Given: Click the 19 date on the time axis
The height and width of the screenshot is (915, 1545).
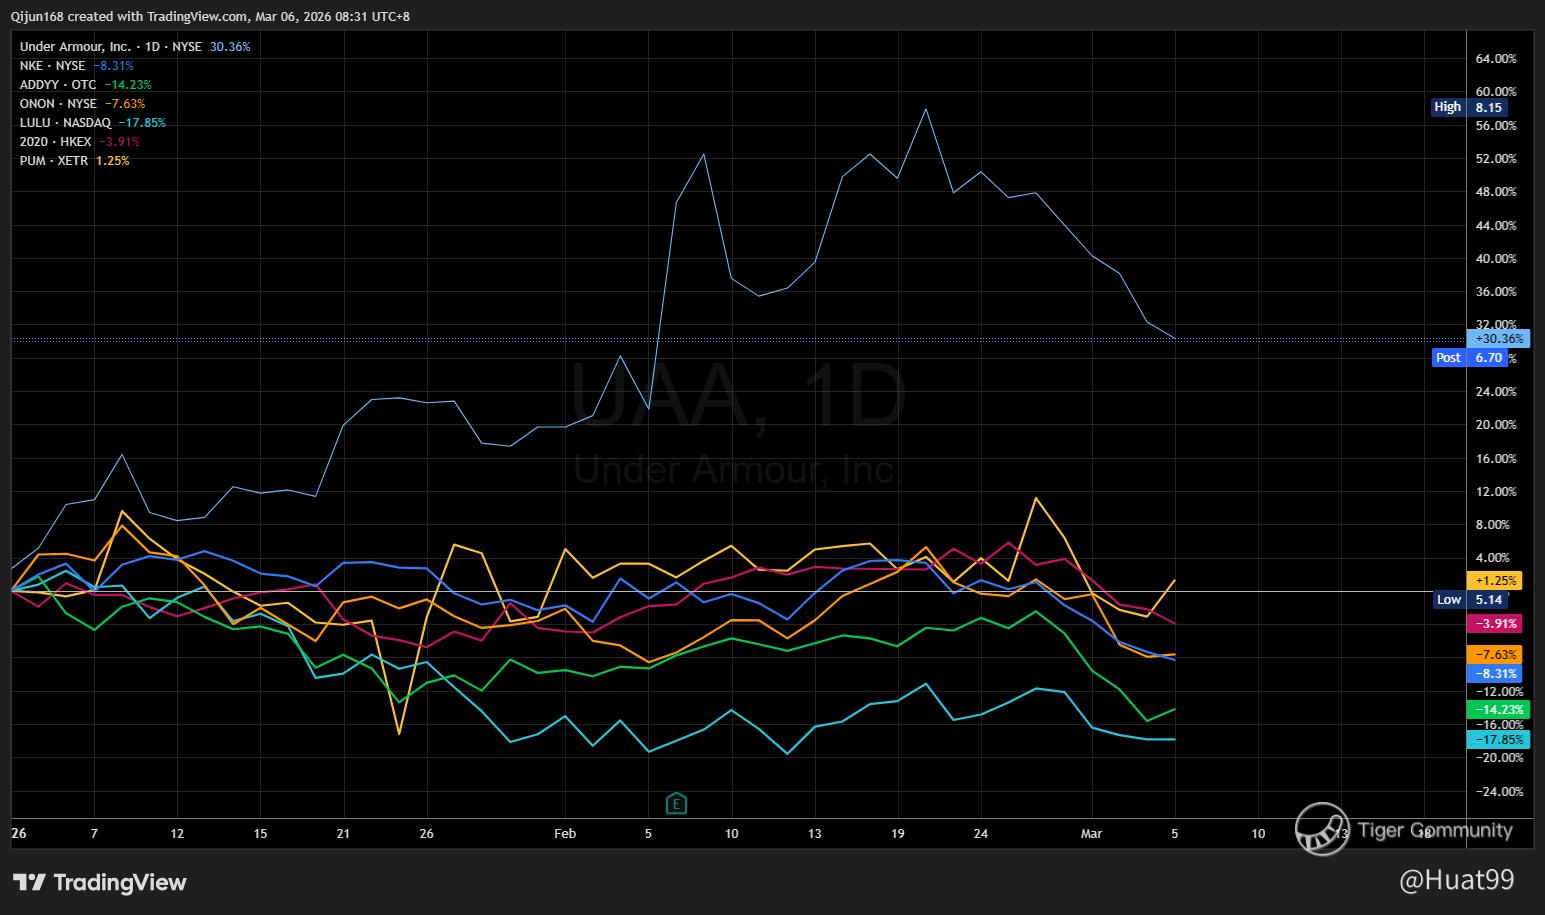Looking at the screenshot, I should click(897, 834).
